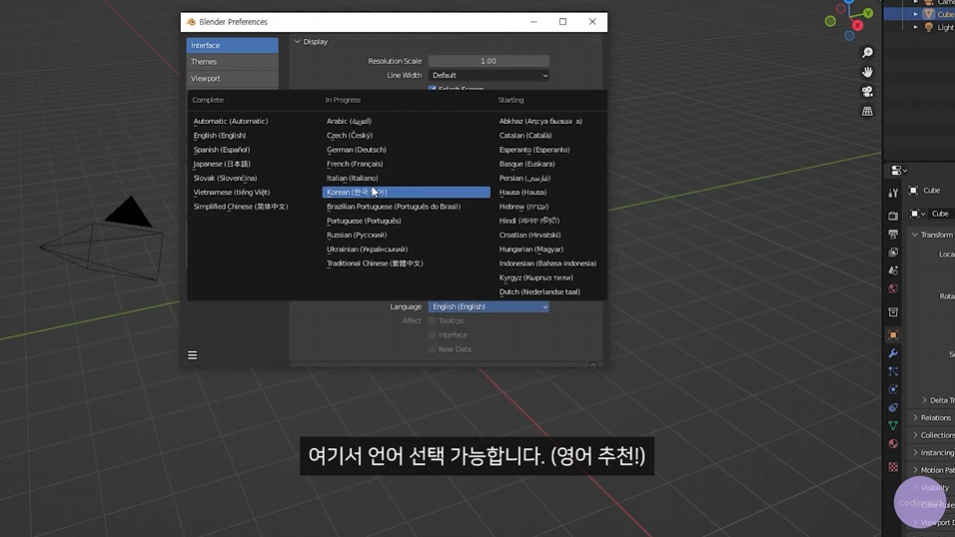Open the Physics properties tab icon
Image resolution: width=955 pixels, height=537 pixels.
(x=893, y=390)
